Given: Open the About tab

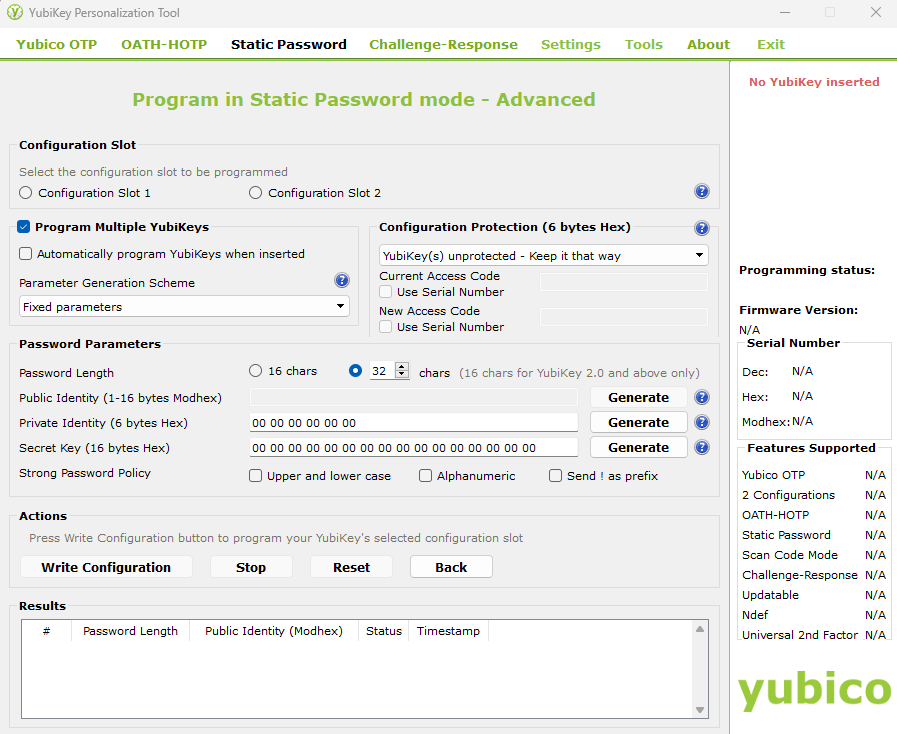Looking at the screenshot, I should (708, 45).
